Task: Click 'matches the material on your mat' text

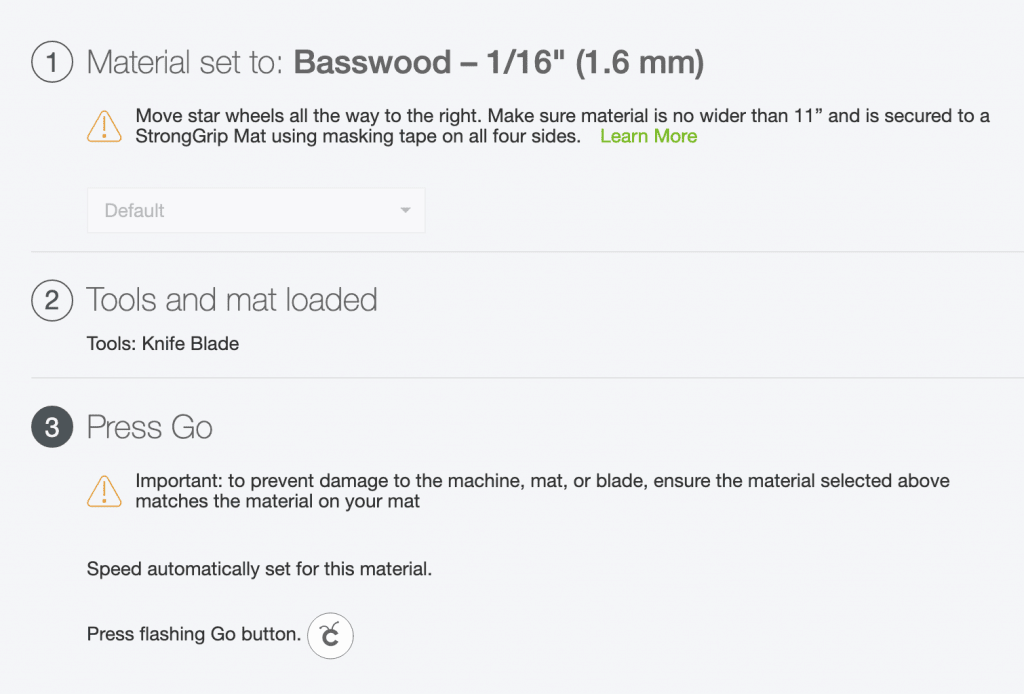Action: pyautogui.click(x=278, y=501)
